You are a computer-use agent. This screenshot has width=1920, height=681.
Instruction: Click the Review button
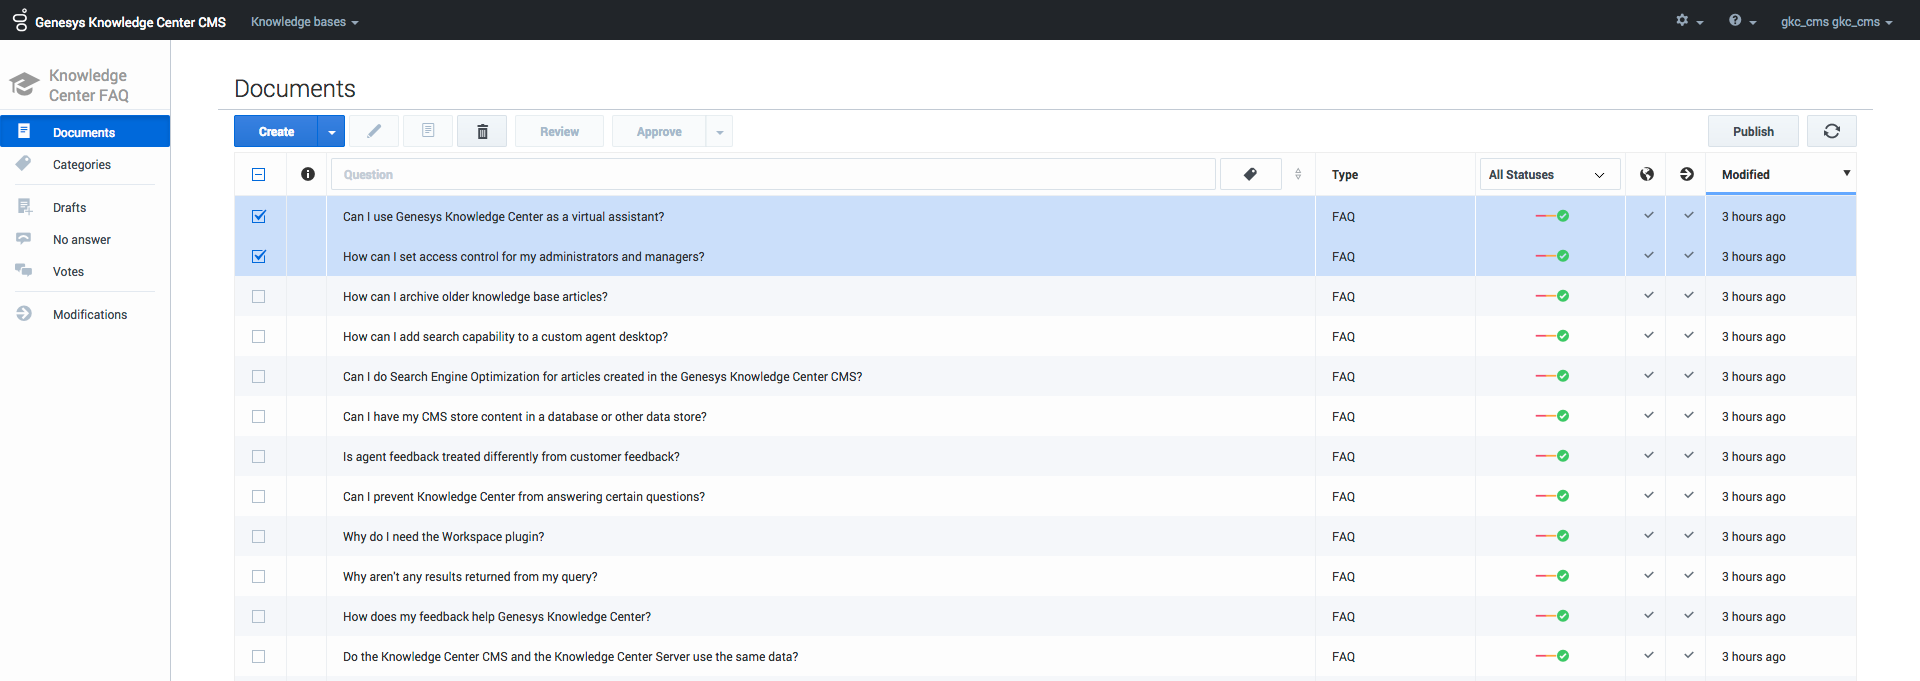click(x=559, y=131)
